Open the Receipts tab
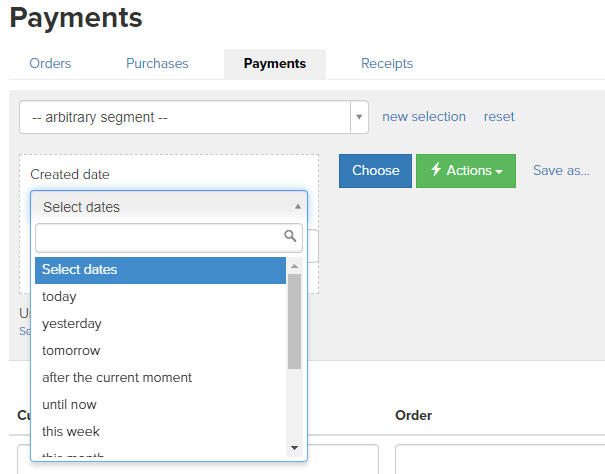The width and height of the screenshot is (605, 474). pos(387,63)
